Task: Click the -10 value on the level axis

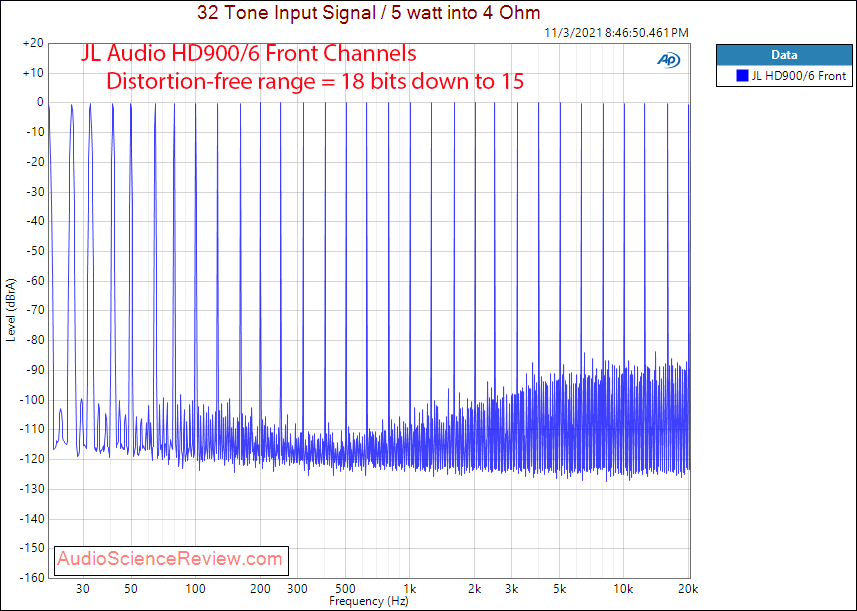Action: [x=34, y=132]
